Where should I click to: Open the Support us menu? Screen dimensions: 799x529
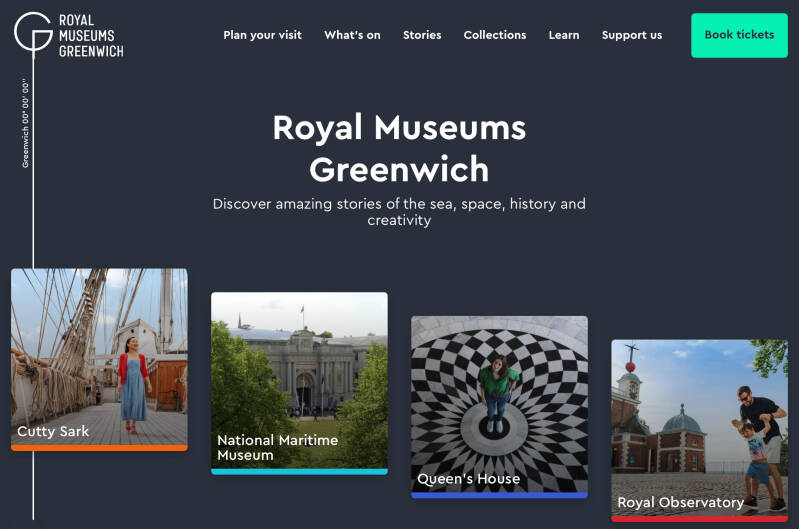(632, 35)
